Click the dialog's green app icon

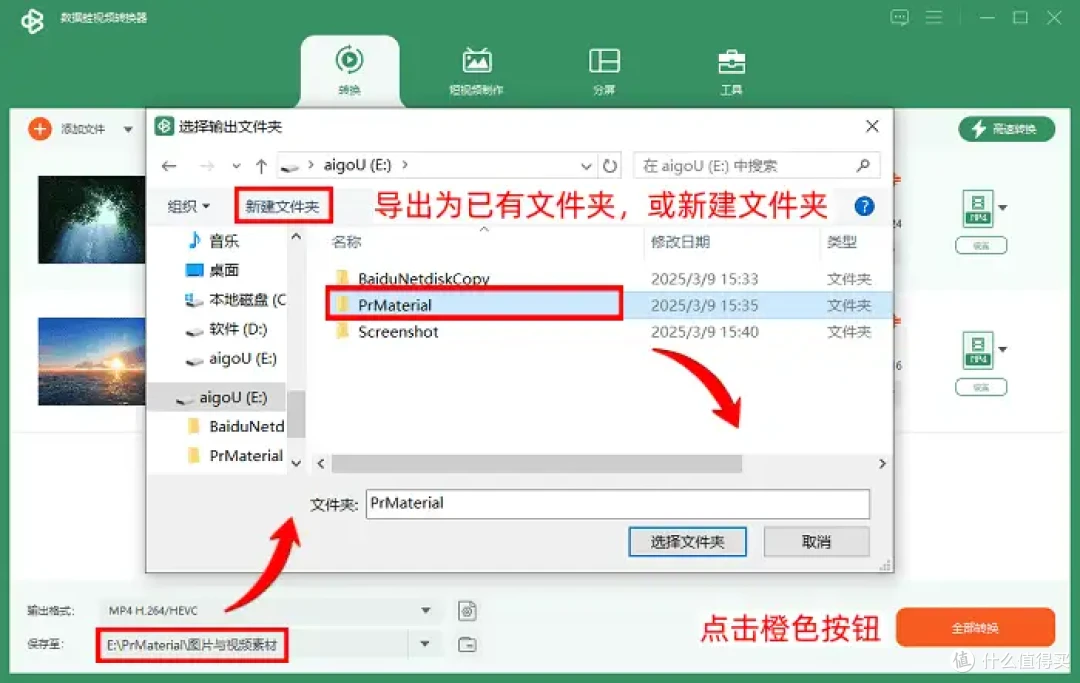[x=164, y=126]
